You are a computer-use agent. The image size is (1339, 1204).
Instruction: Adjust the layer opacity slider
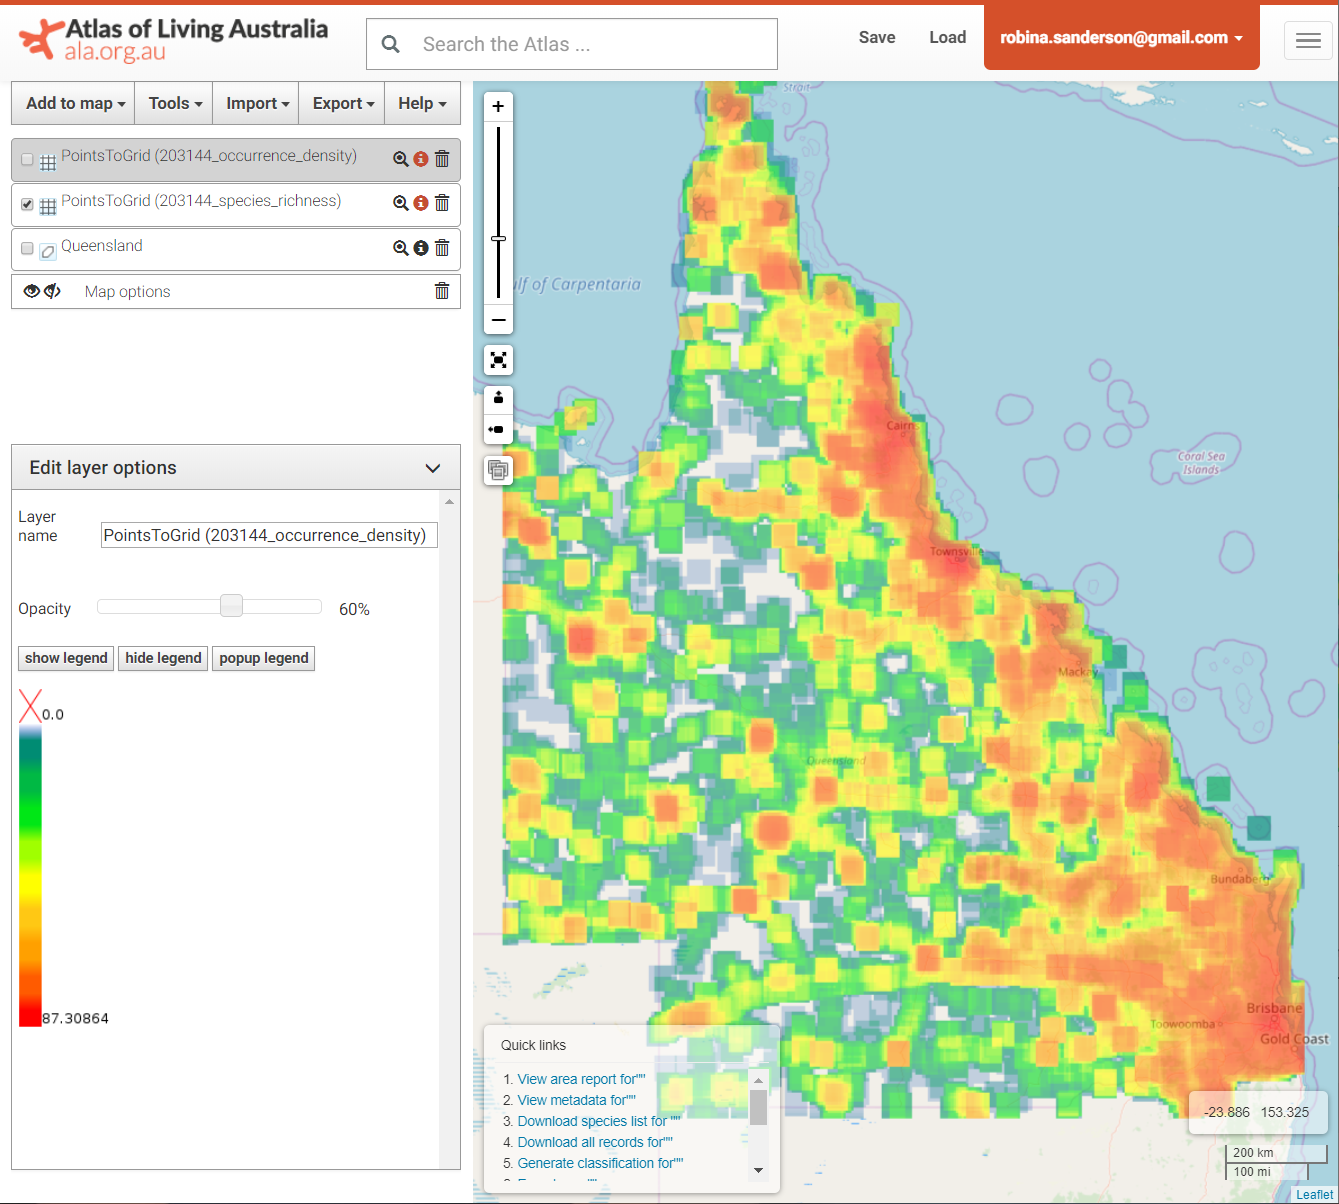[231, 605]
